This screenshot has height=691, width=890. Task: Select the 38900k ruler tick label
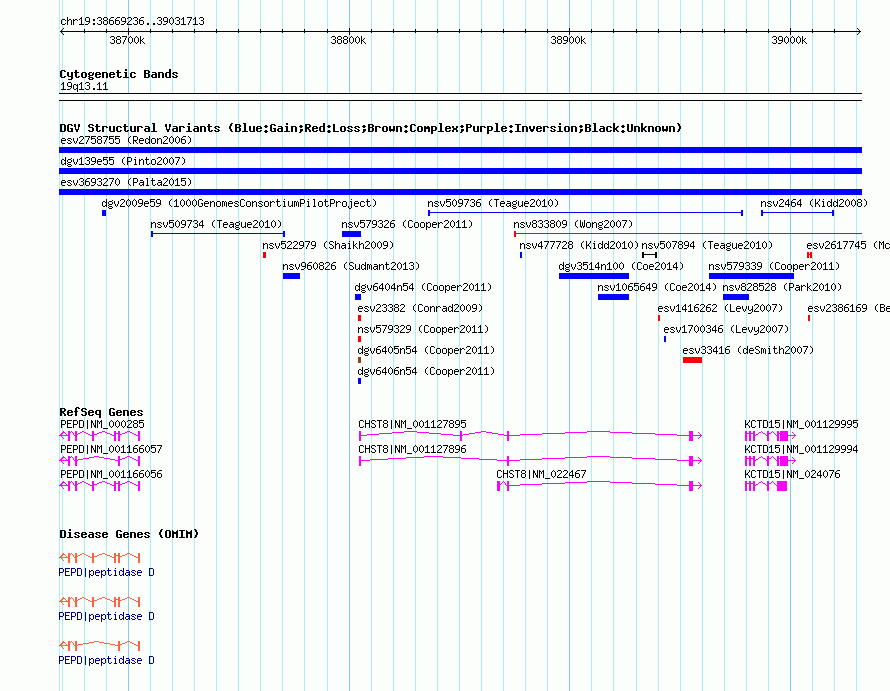coord(568,40)
